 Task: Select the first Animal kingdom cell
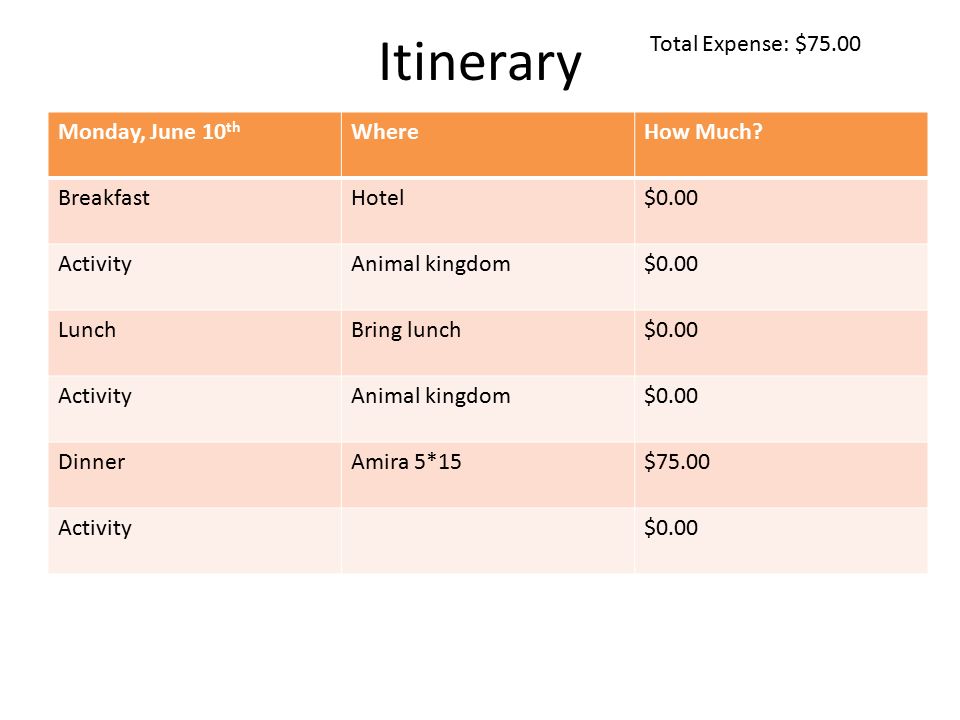tap(488, 276)
